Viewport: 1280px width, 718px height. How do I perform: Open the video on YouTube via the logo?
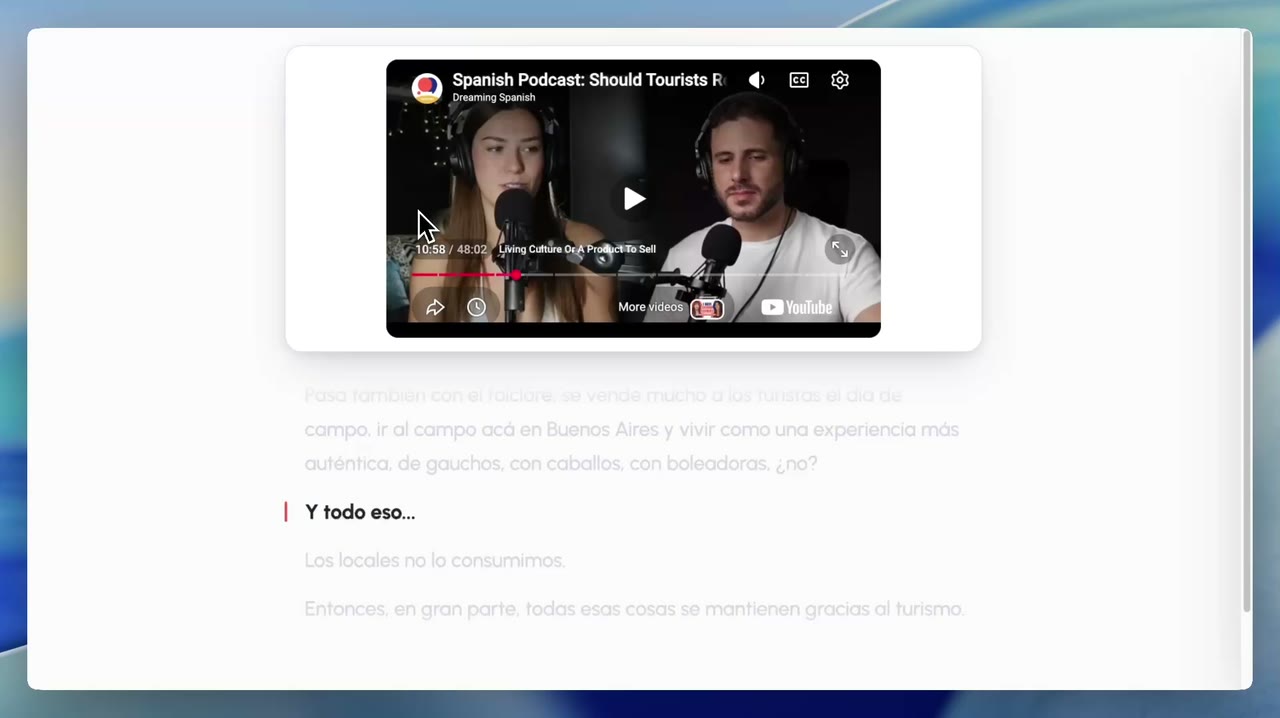797,307
